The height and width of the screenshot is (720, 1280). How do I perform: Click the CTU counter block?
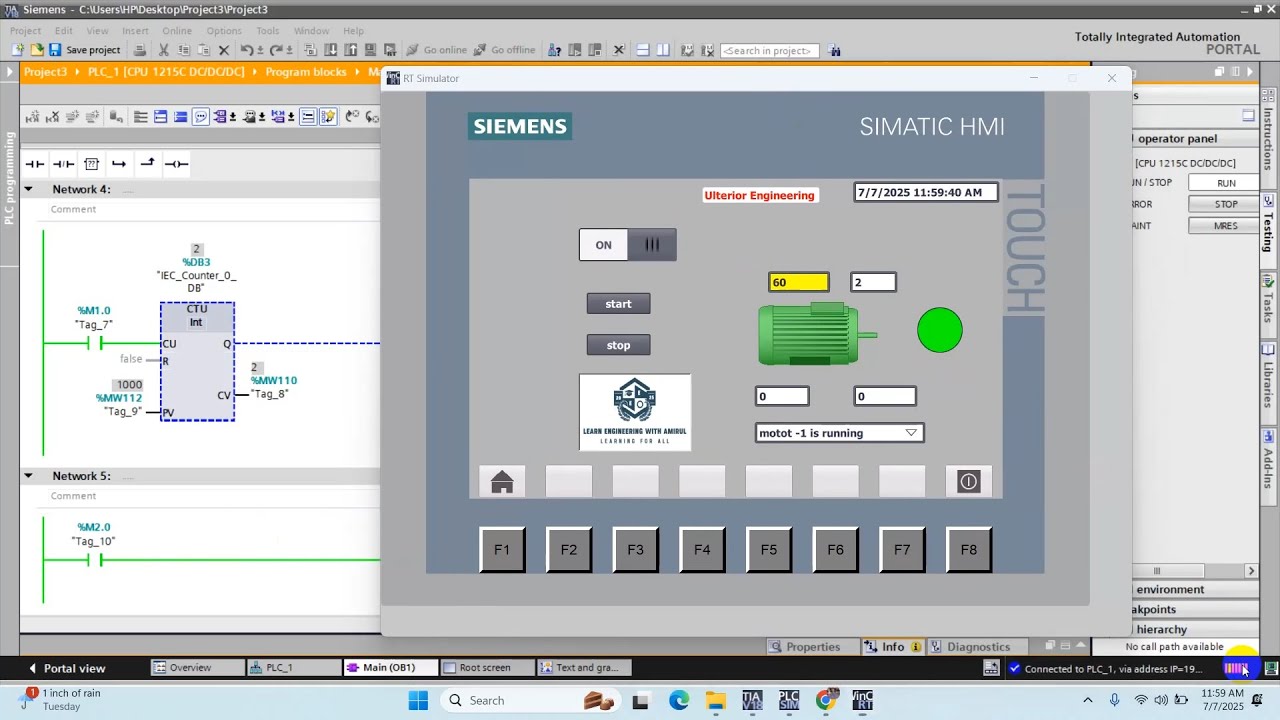pyautogui.click(x=197, y=361)
